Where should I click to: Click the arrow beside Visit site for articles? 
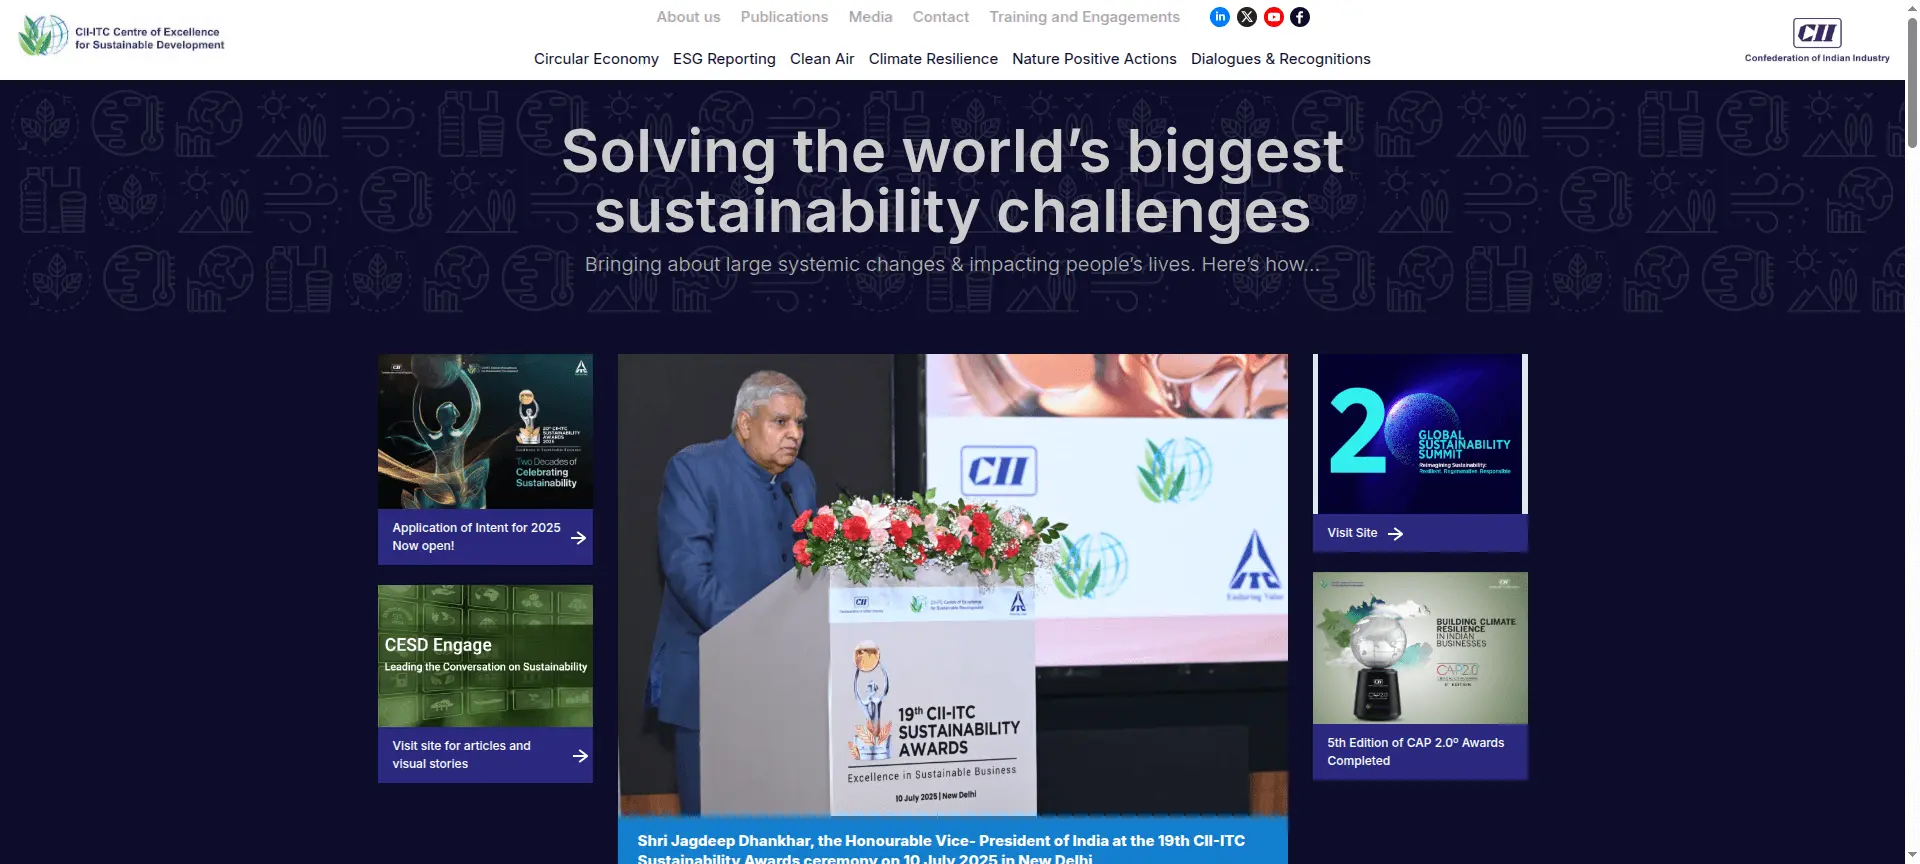[x=580, y=756]
